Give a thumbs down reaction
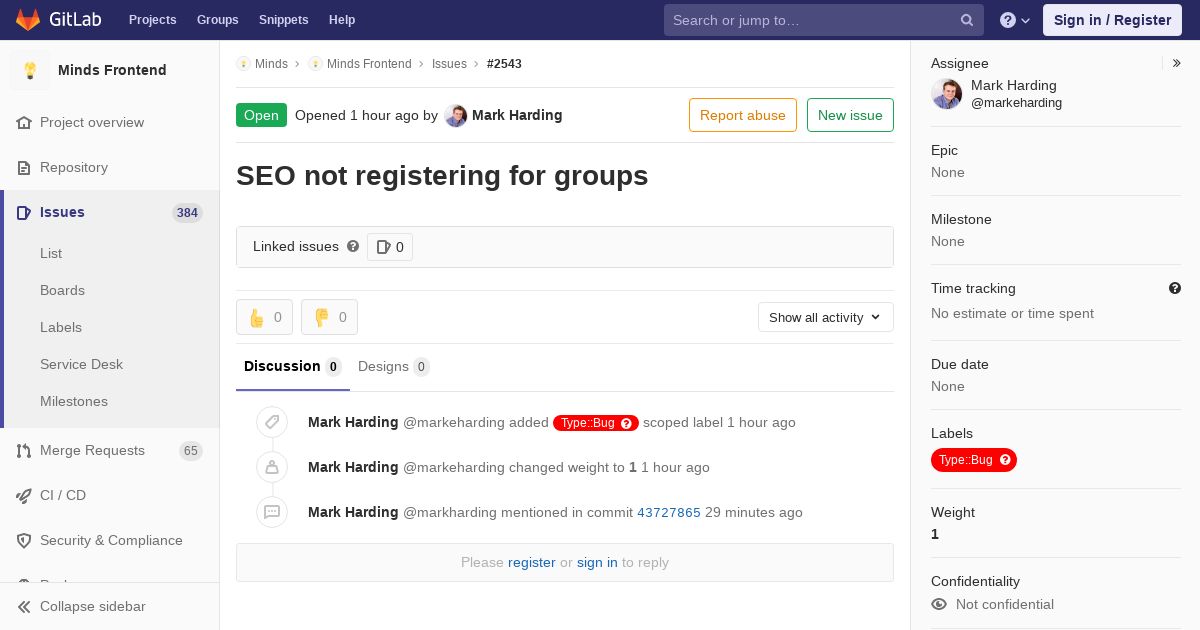This screenshot has height=630, width=1200. pyautogui.click(x=329, y=317)
